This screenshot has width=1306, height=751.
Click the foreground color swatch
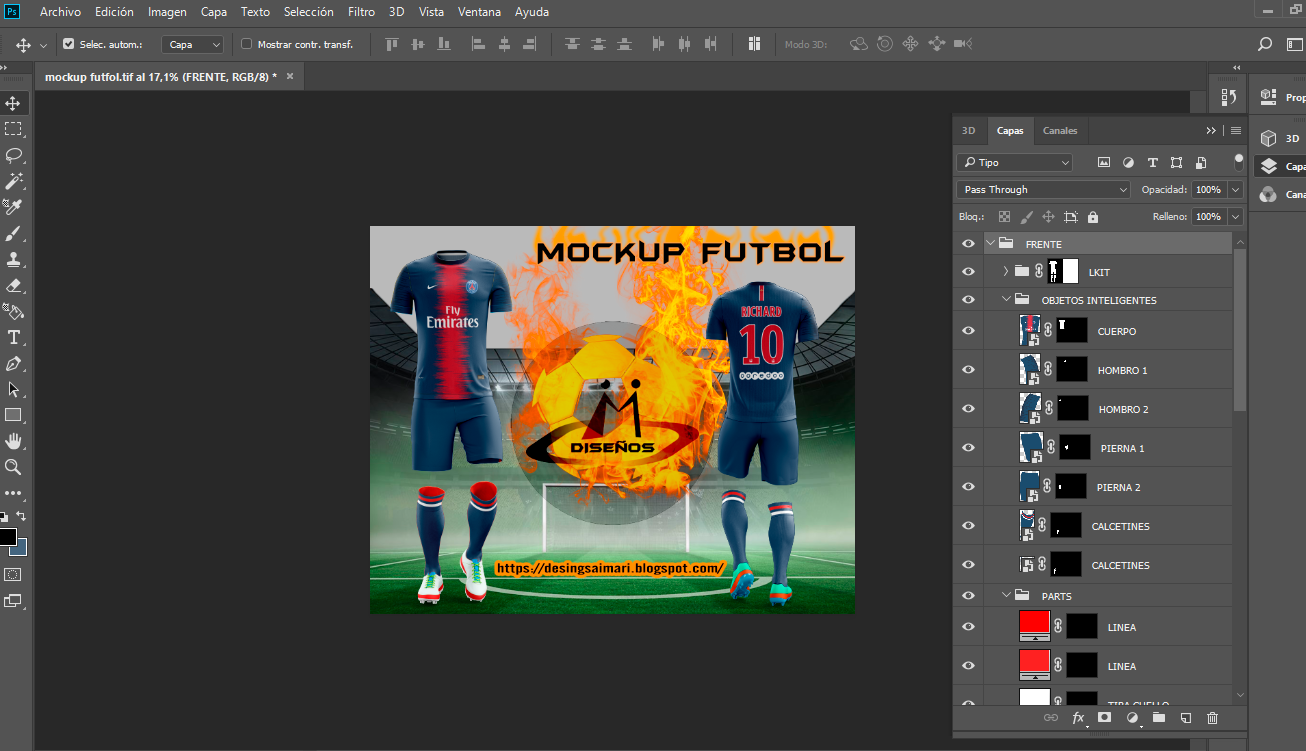point(7,537)
